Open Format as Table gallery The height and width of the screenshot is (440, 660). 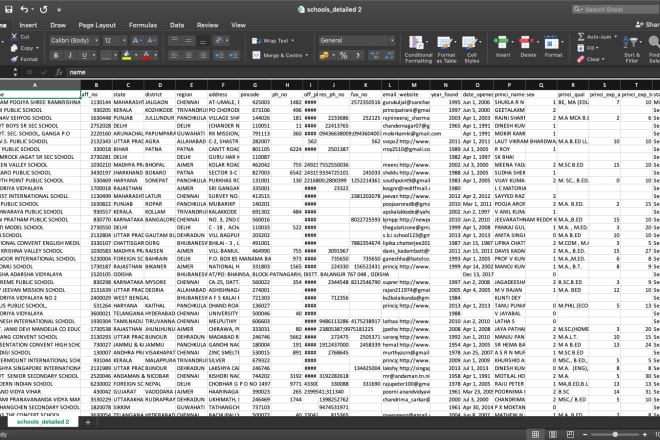coord(446,49)
